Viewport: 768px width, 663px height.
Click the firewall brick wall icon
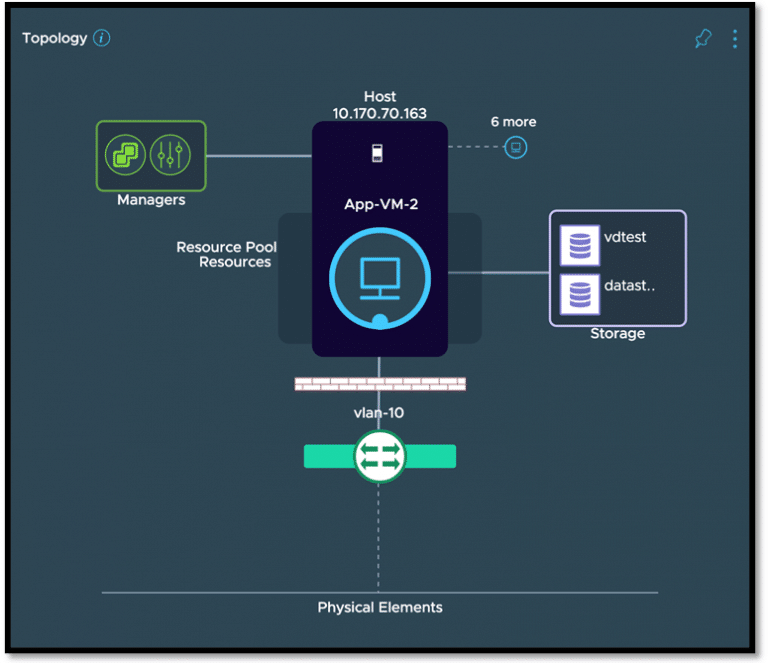tap(380, 383)
